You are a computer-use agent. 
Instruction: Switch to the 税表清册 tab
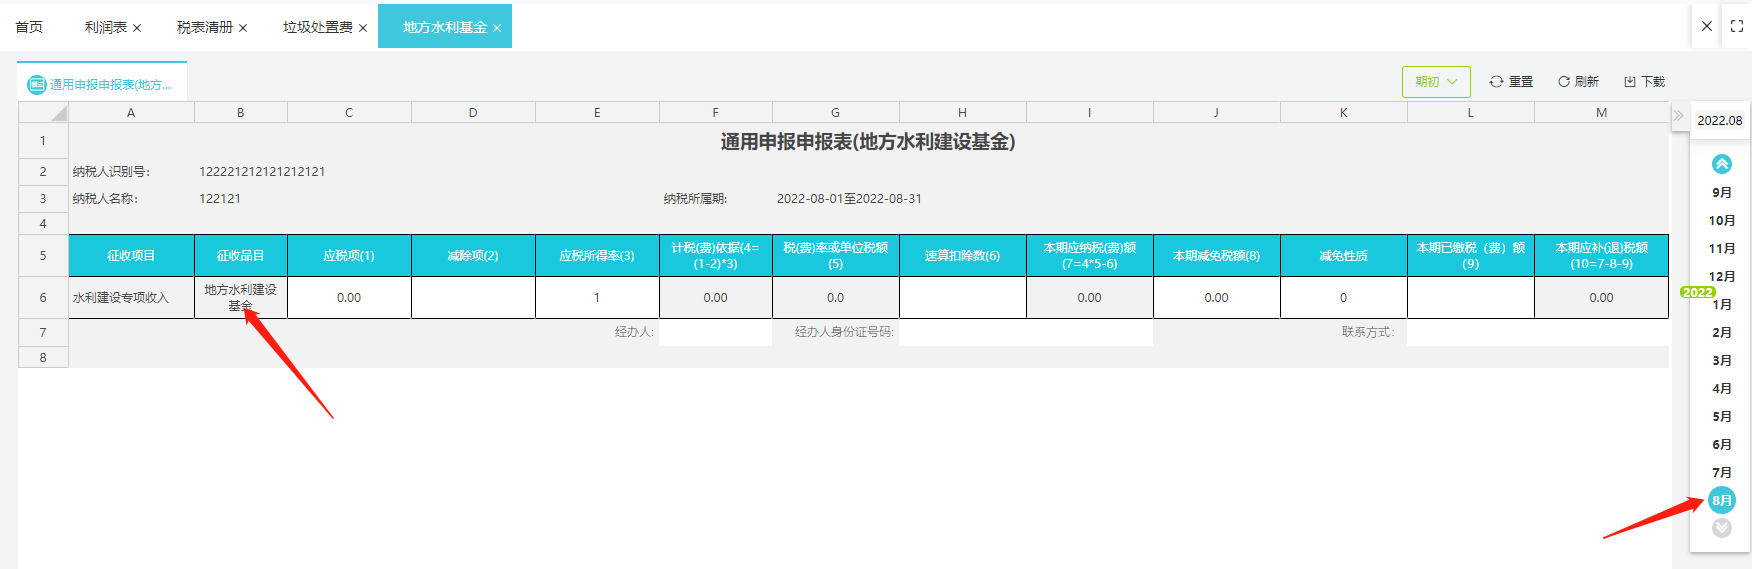[204, 28]
